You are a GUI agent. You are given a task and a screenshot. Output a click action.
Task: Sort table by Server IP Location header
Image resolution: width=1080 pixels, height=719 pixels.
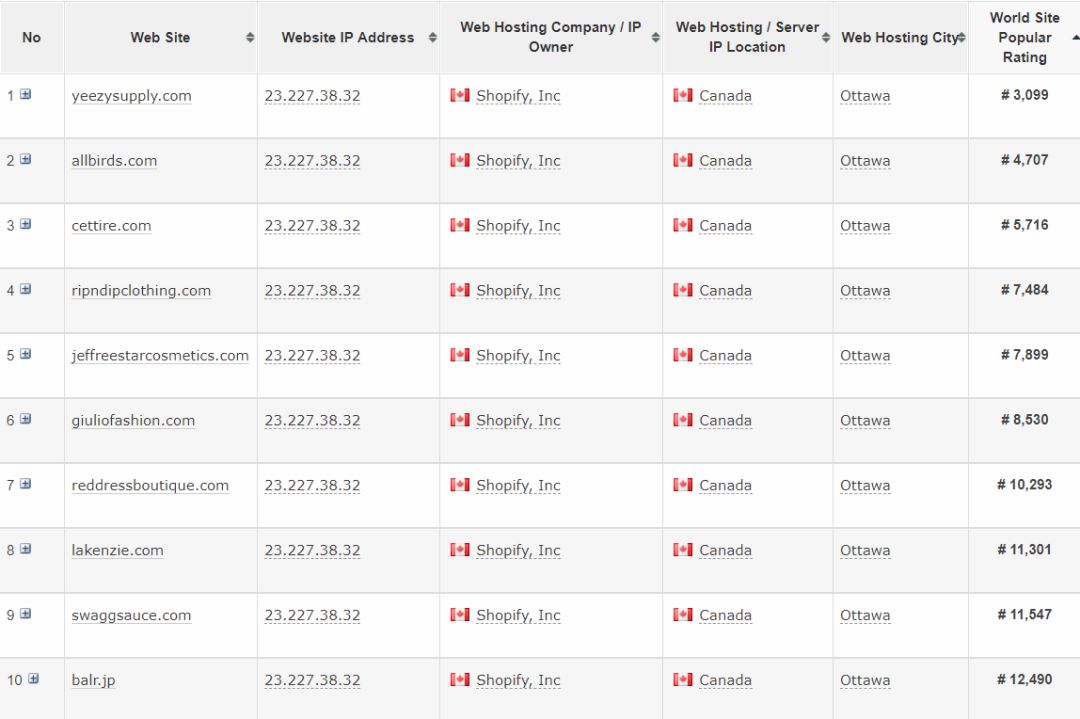click(826, 38)
